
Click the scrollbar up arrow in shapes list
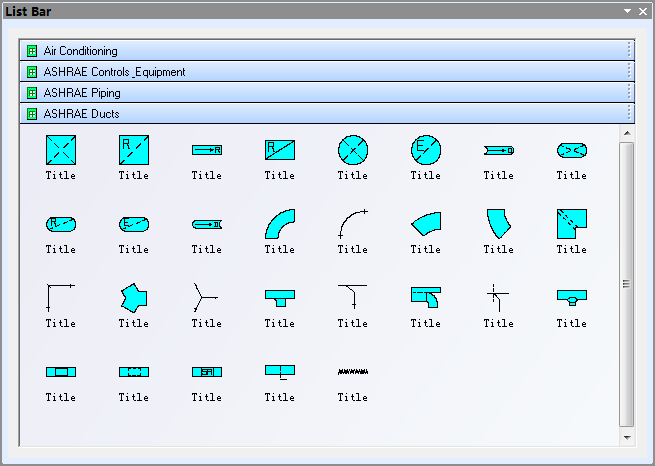[x=627, y=132]
